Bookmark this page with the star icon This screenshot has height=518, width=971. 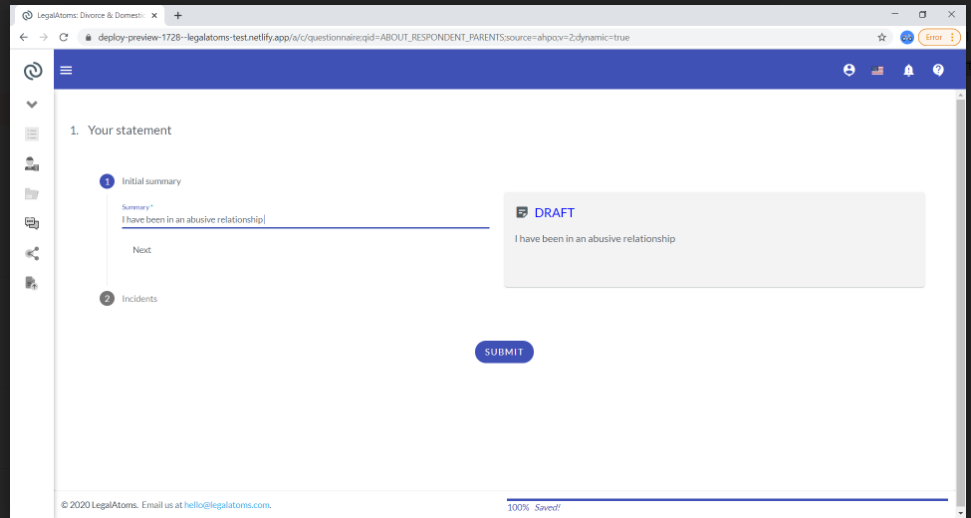(x=882, y=37)
